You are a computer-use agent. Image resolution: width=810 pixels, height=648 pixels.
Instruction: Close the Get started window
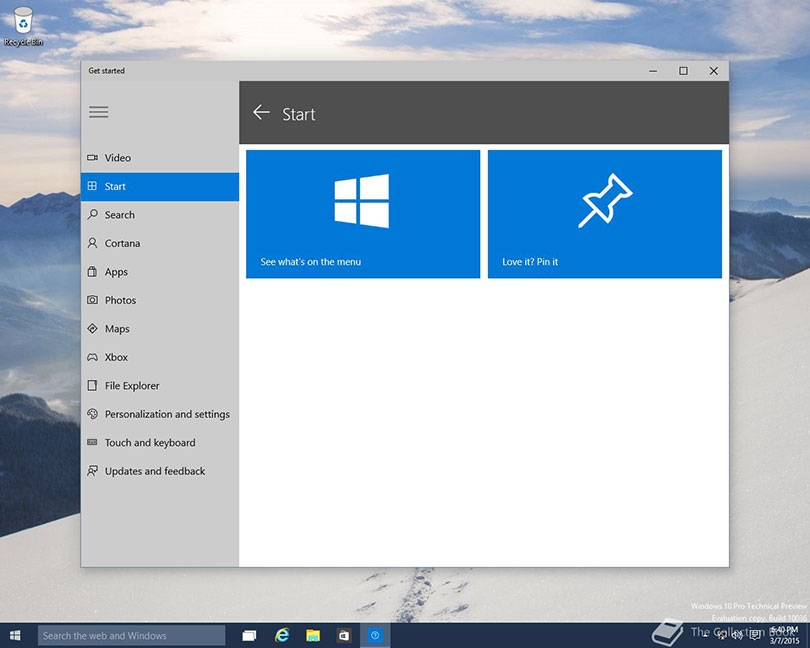pos(713,71)
